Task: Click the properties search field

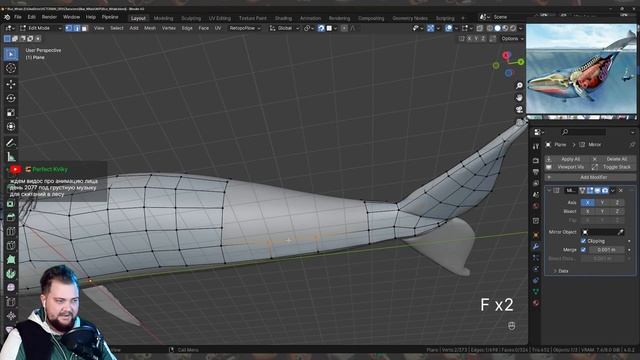Action: pyautogui.click(x=583, y=132)
